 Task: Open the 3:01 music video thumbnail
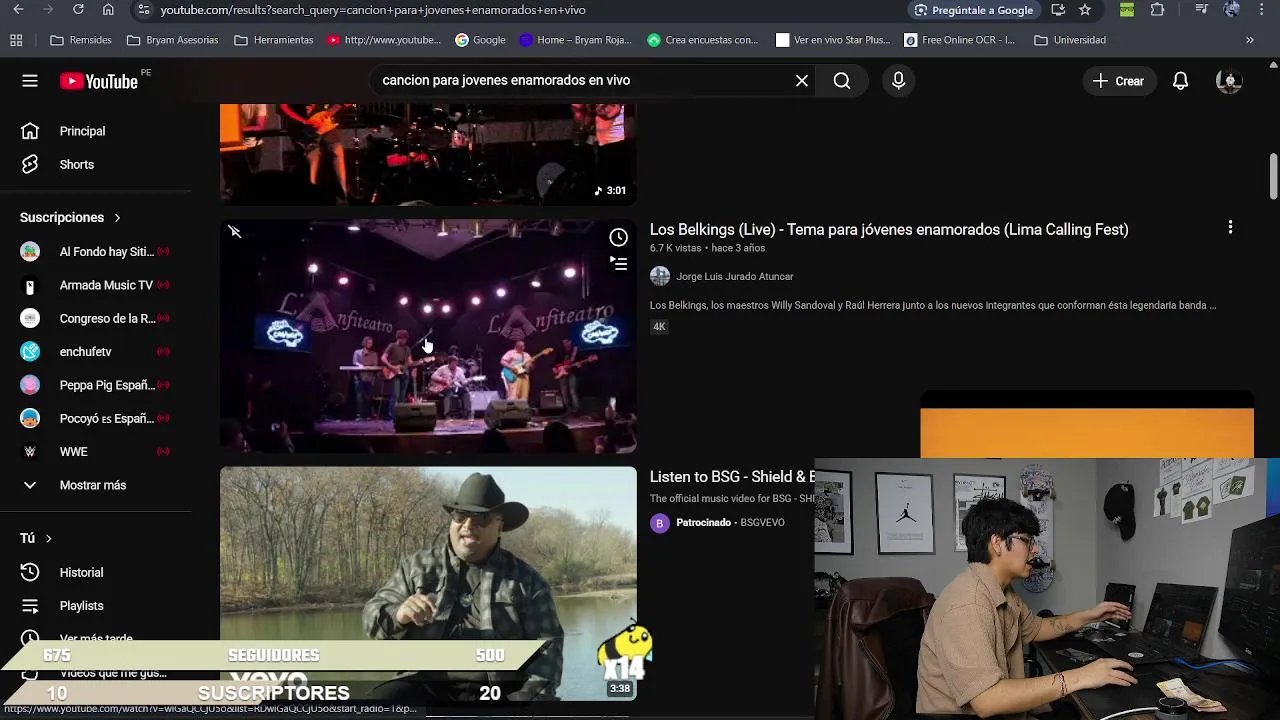coord(428,154)
